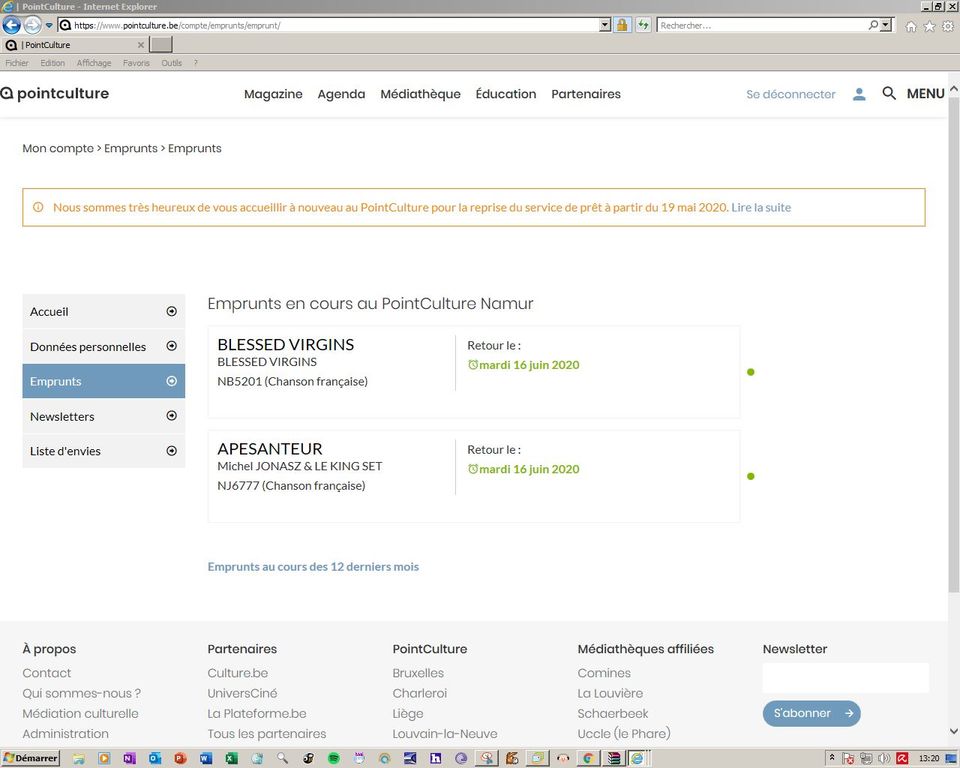The image size is (960, 768).
Task: Expand the search provider dropdown arrow
Action: pos(885,25)
